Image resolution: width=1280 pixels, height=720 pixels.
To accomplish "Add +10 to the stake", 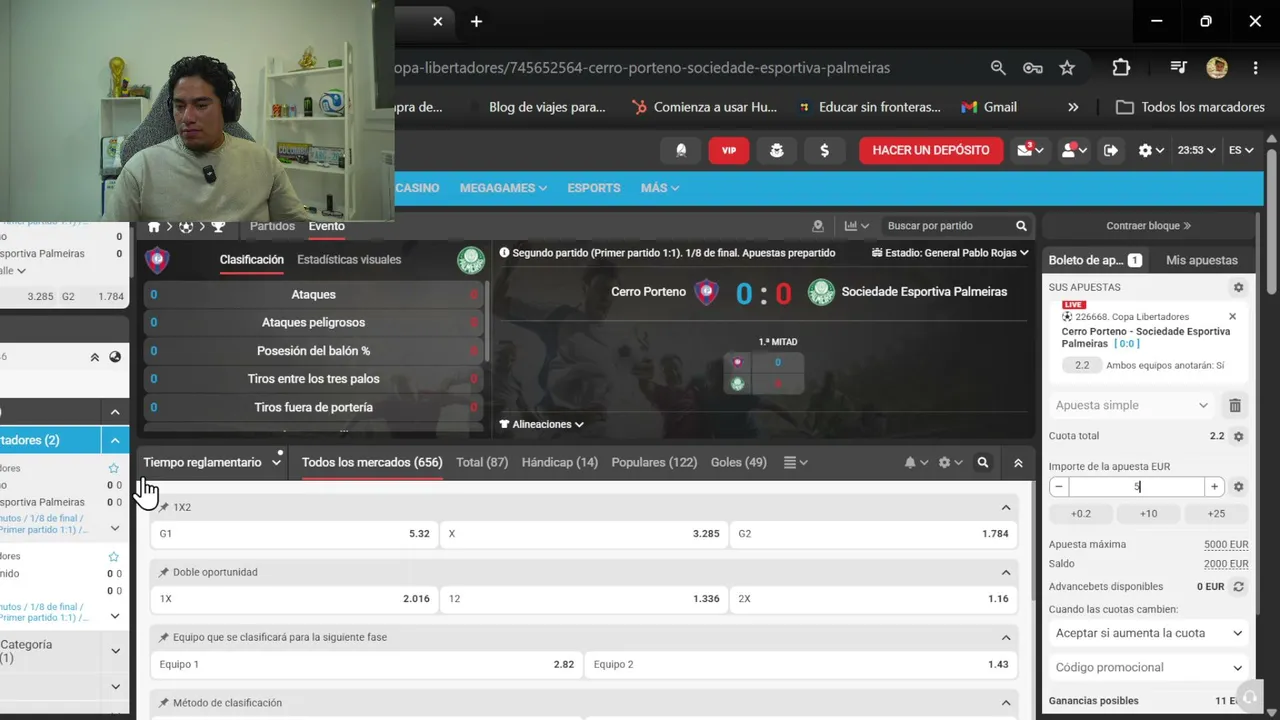I will (x=1148, y=514).
